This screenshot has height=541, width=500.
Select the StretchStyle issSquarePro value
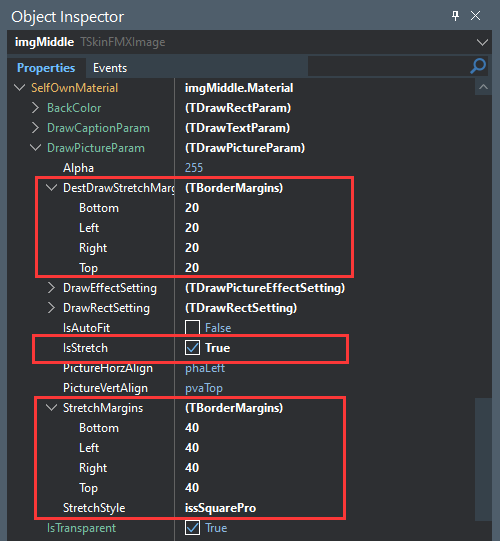click(220, 508)
